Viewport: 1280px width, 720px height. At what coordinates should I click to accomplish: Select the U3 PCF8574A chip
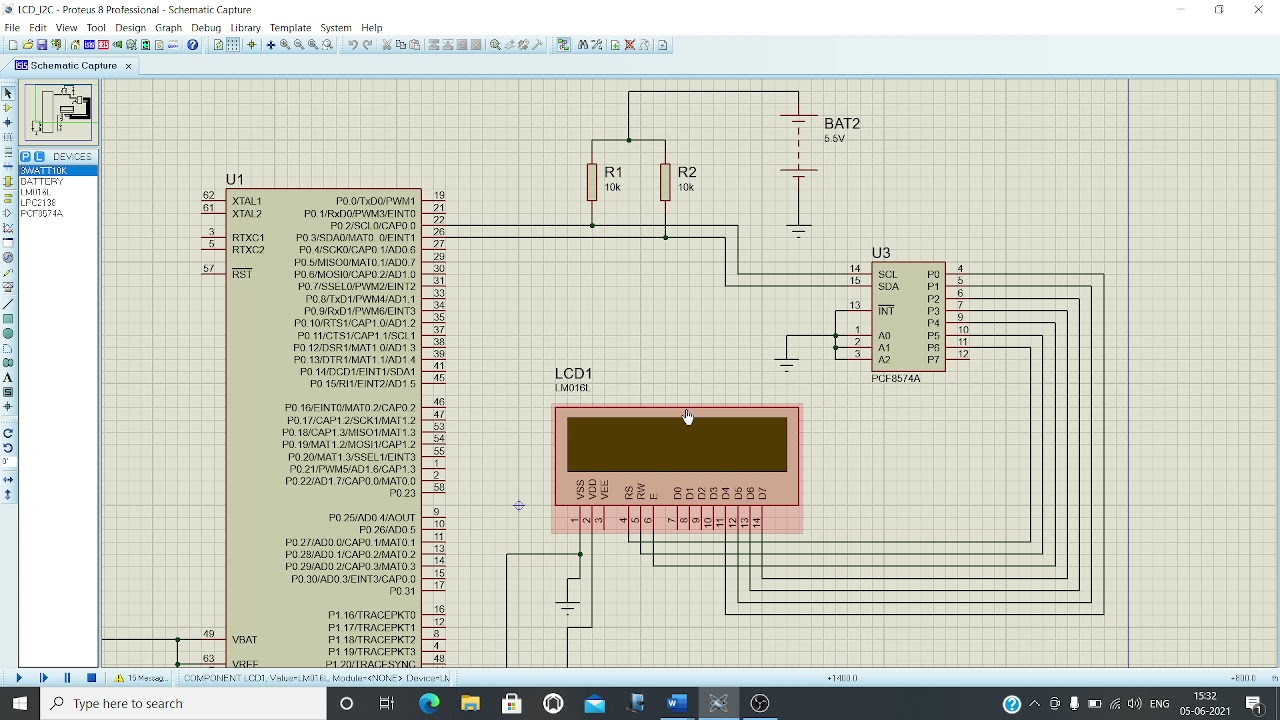point(908,317)
